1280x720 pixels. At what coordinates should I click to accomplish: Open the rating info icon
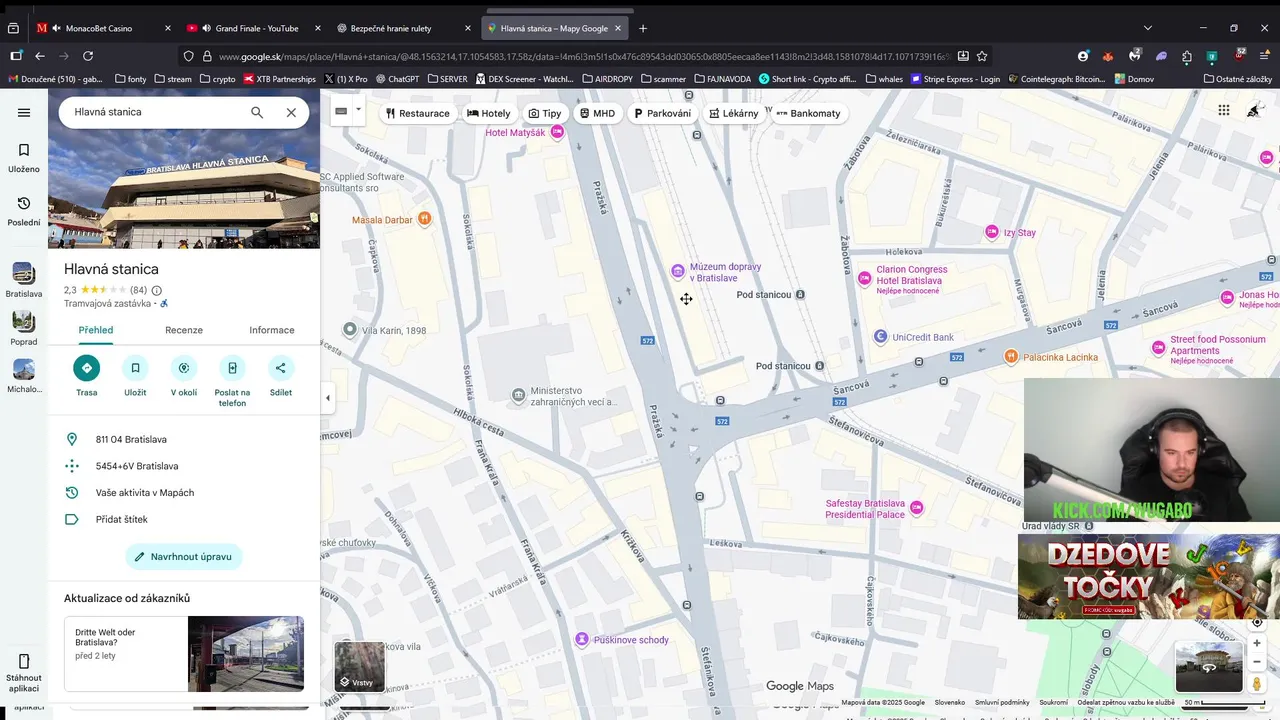pyautogui.click(x=157, y=290)
